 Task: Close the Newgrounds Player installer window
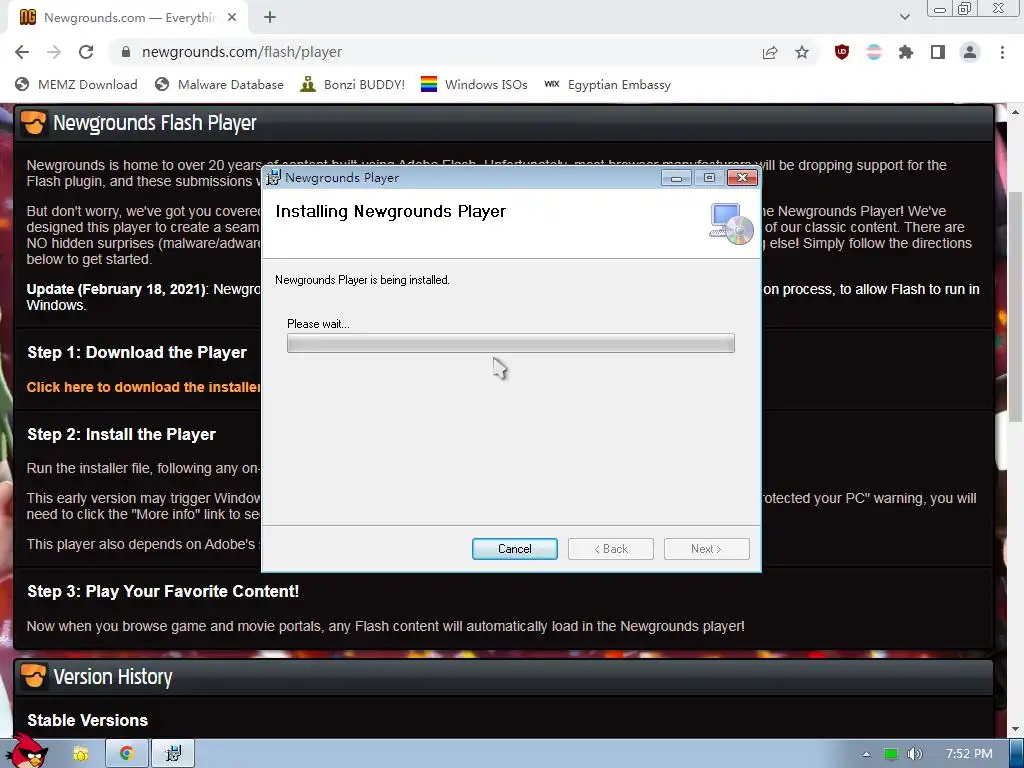(x=743, y=178)
